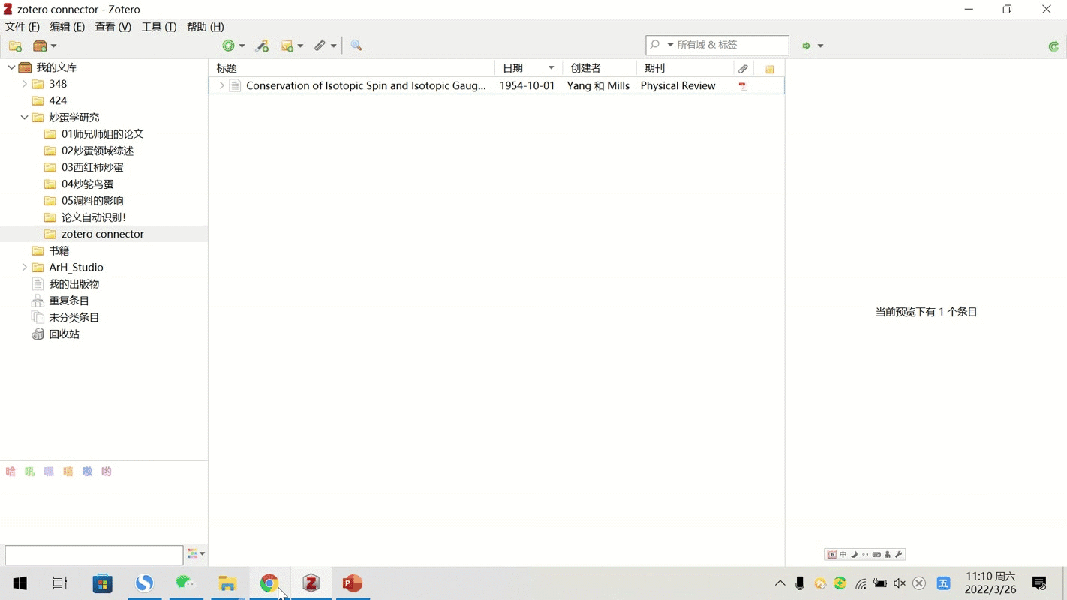
Task: Open Microsoft Store from the taskbar
Action: pyautogui.click(x=103, y=583)
